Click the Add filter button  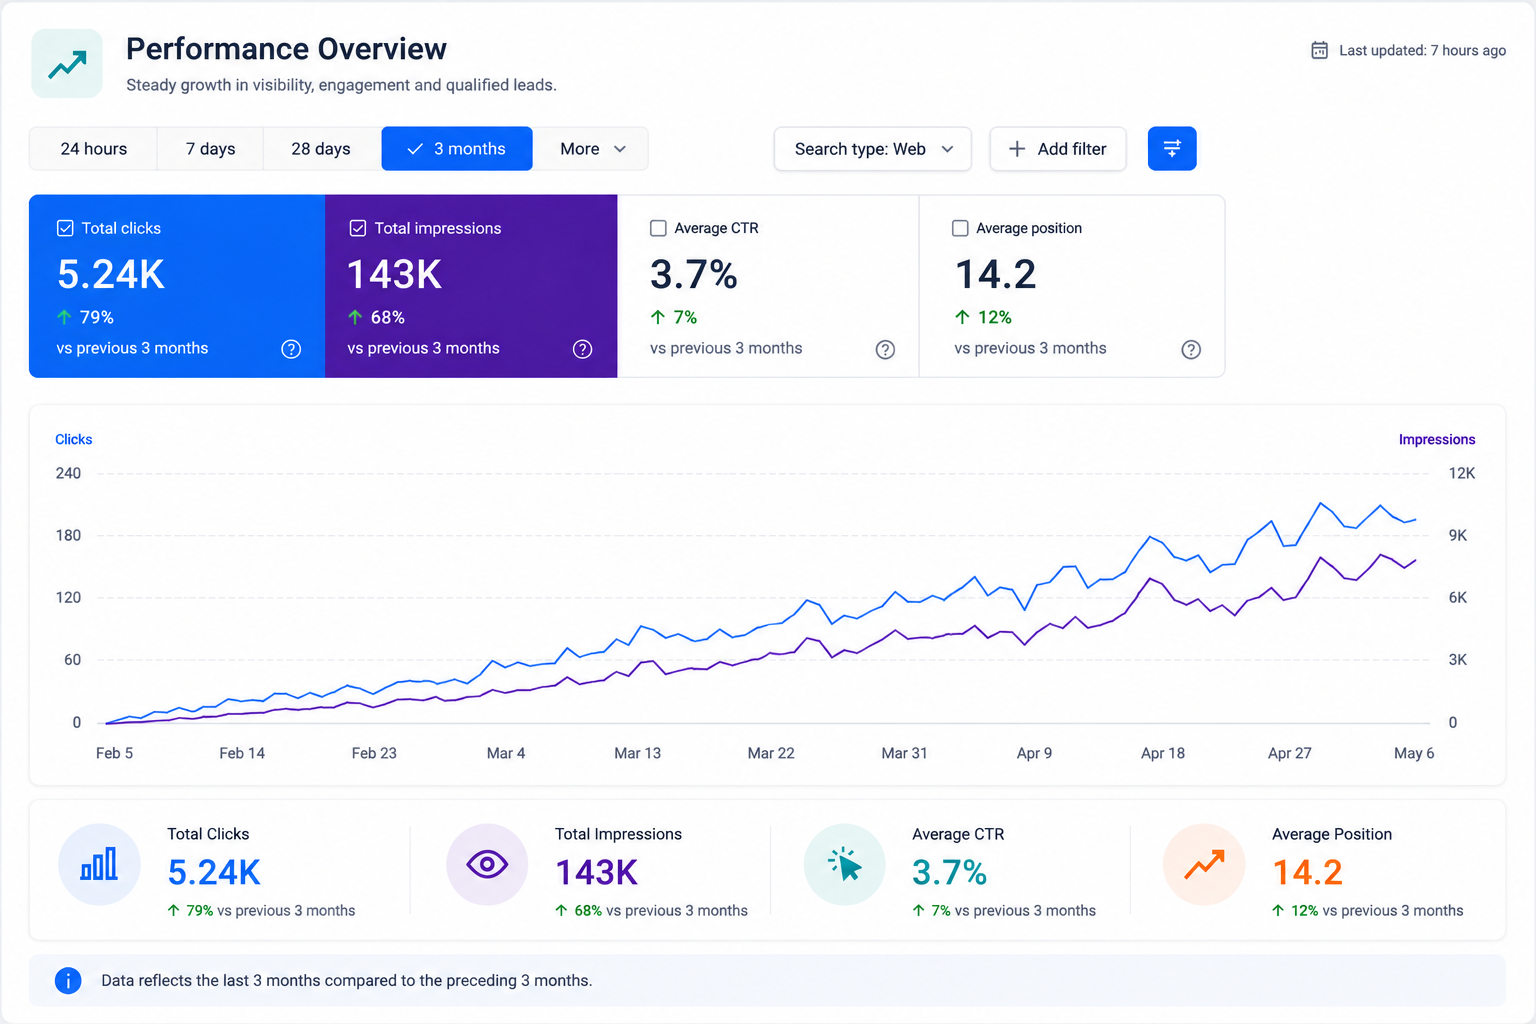1058,149
